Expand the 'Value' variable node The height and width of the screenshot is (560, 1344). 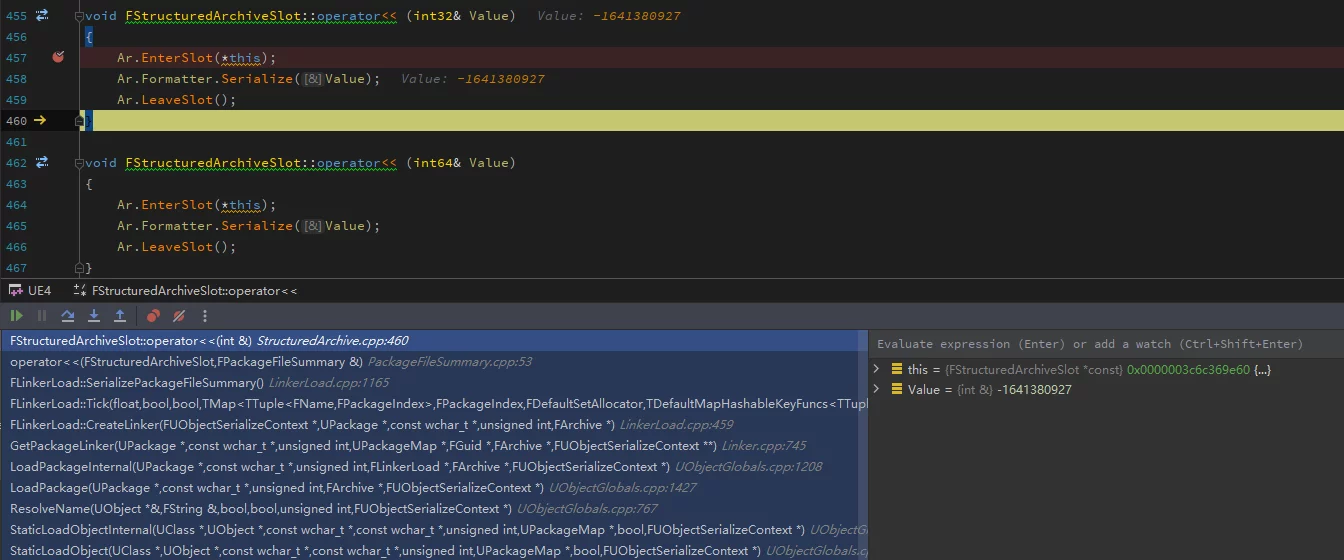[877, 389]
